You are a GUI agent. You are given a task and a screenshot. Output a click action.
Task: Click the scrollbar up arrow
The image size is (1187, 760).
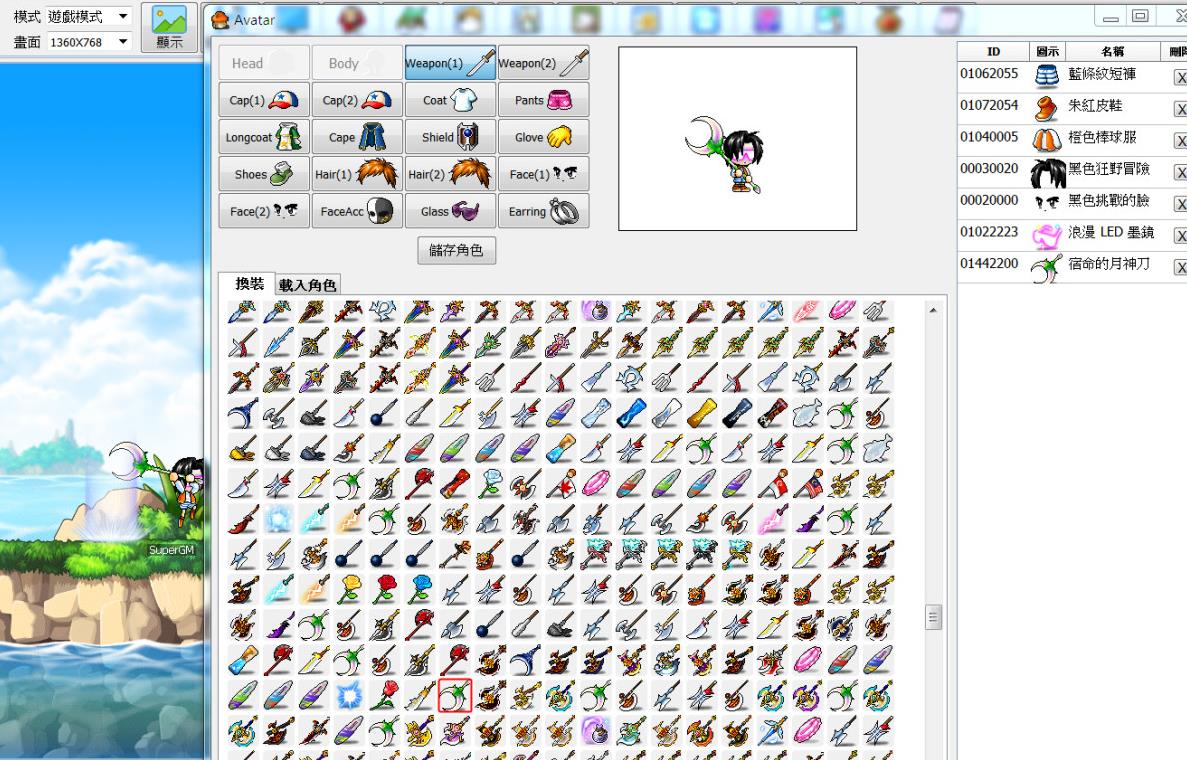click(933, 310)
